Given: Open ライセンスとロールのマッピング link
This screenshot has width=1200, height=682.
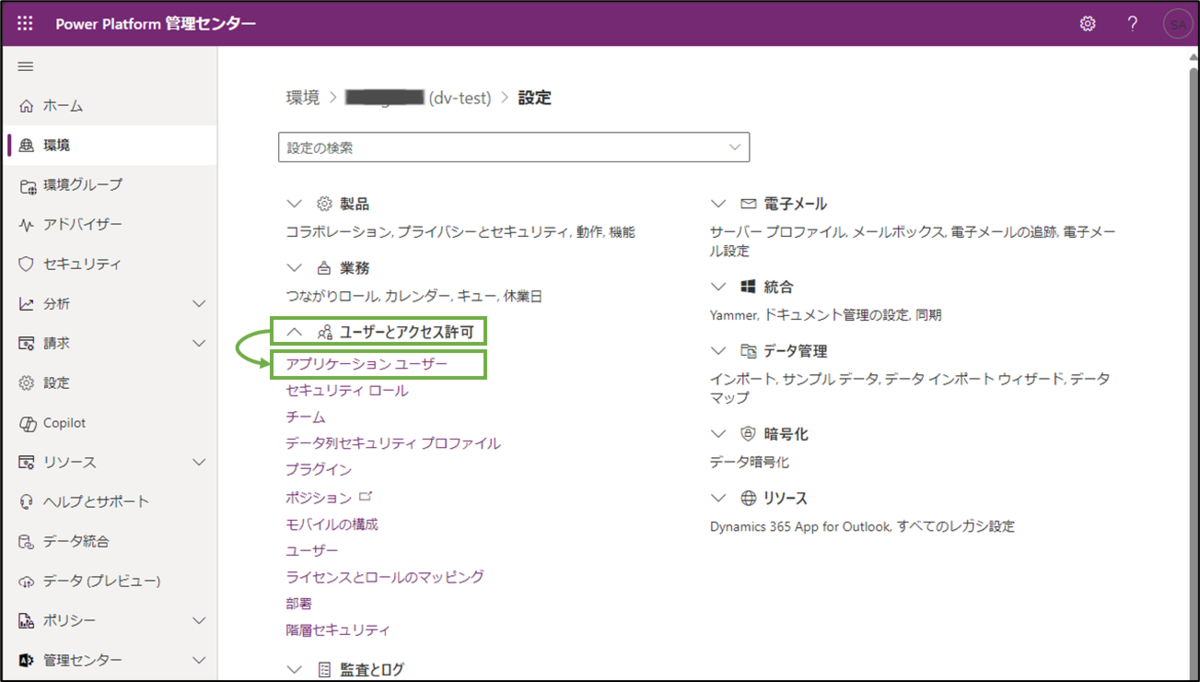Looking at the screenshot, I should pos(385,577).
